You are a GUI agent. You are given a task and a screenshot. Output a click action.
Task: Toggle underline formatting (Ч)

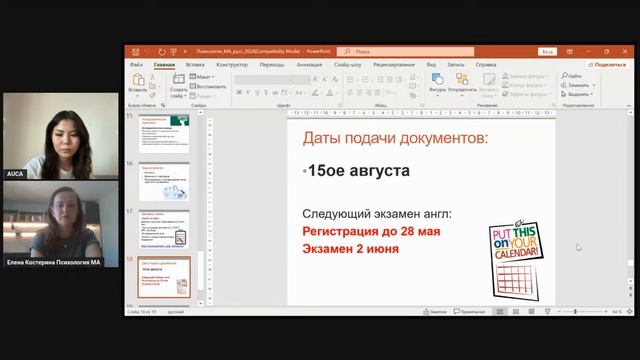click(257, 93)
